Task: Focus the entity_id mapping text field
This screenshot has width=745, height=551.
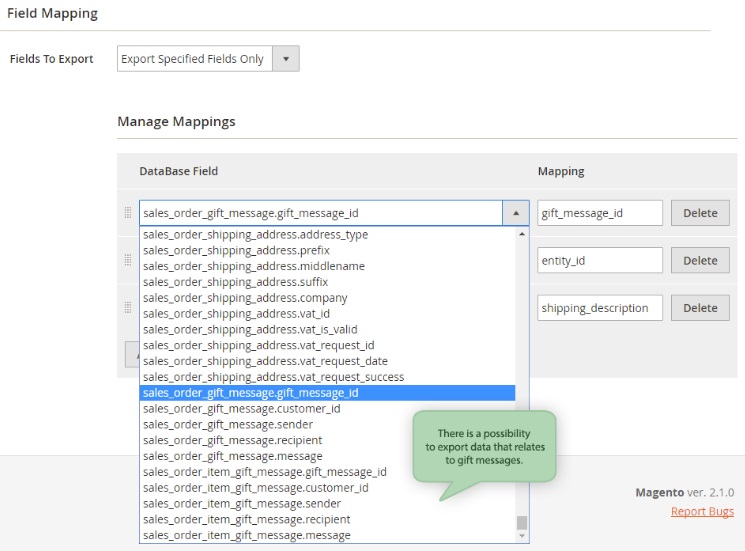Action: pyautogui.click(x=599, y=261)
